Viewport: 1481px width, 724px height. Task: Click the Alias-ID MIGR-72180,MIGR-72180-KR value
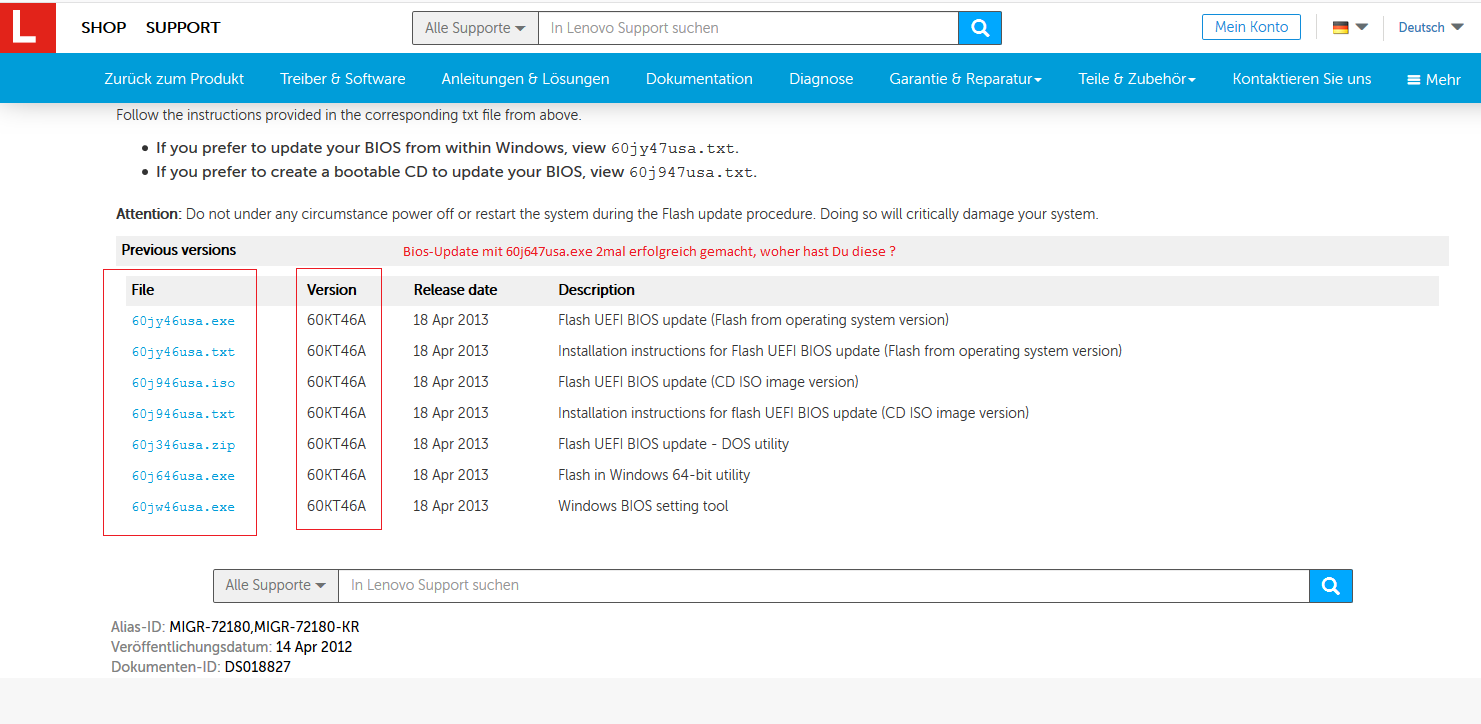[x=265, y=627]
